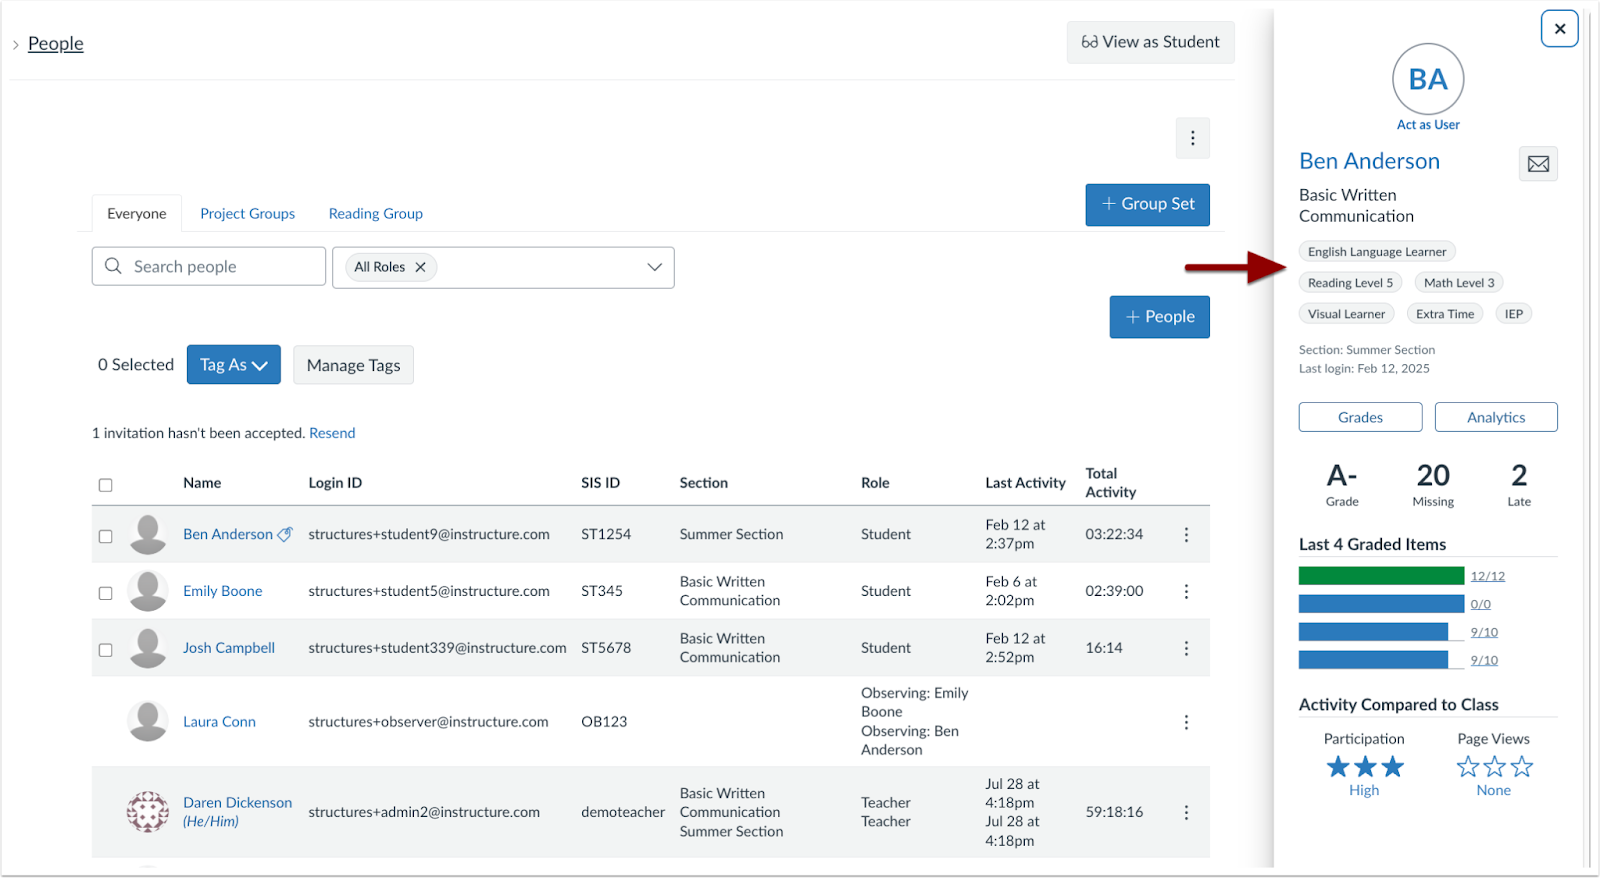Check the box for Emily Boone

[105, 593]
